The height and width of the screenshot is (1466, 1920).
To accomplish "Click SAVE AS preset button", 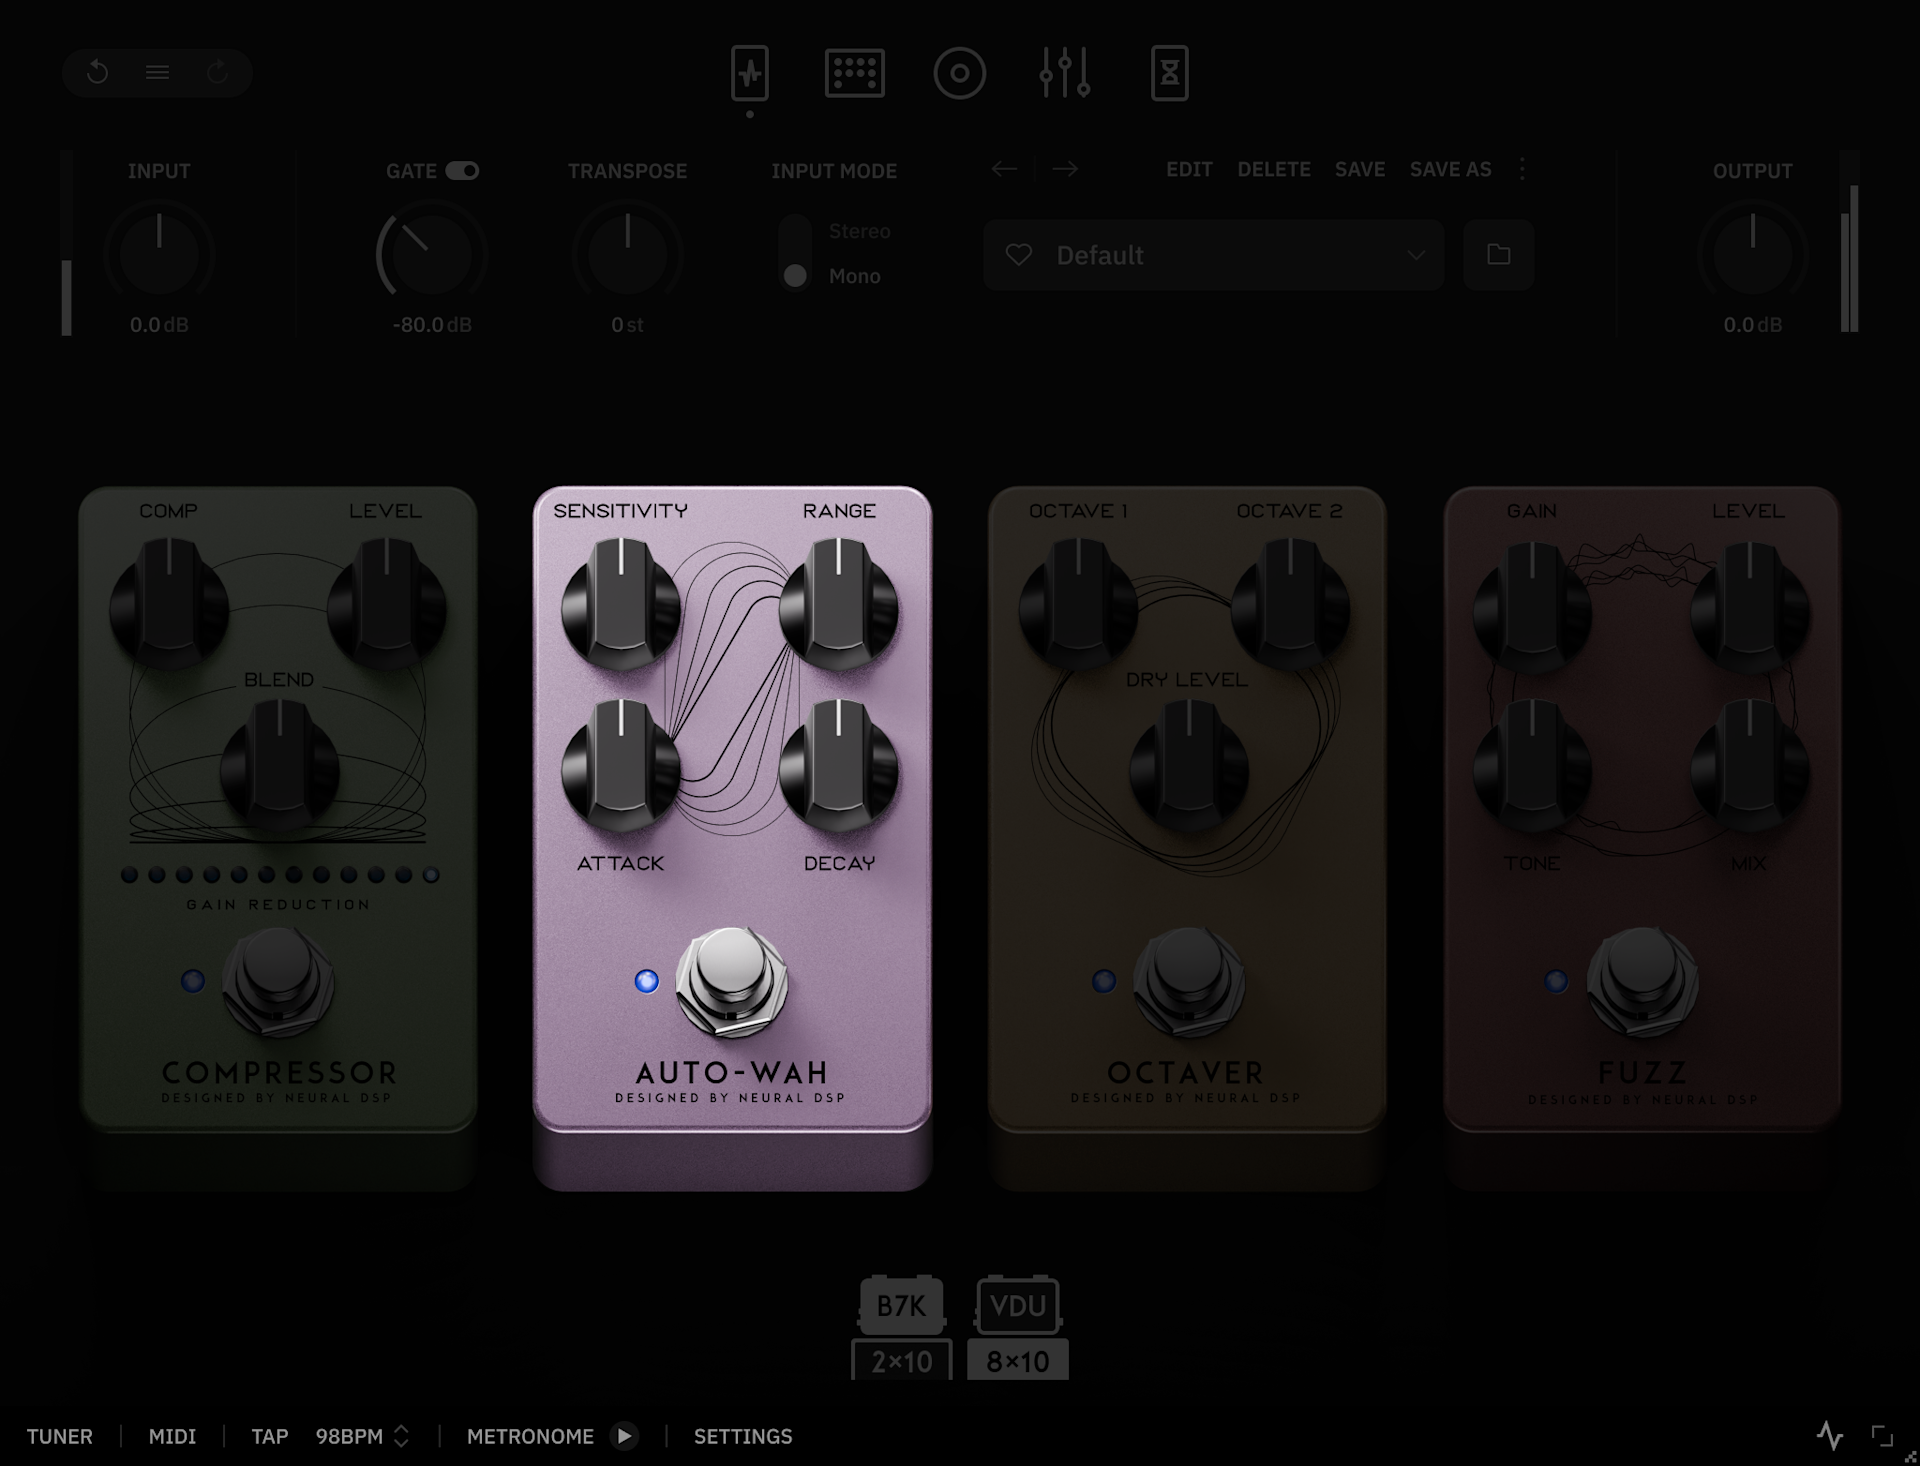I will click(x=1450, y=169).
